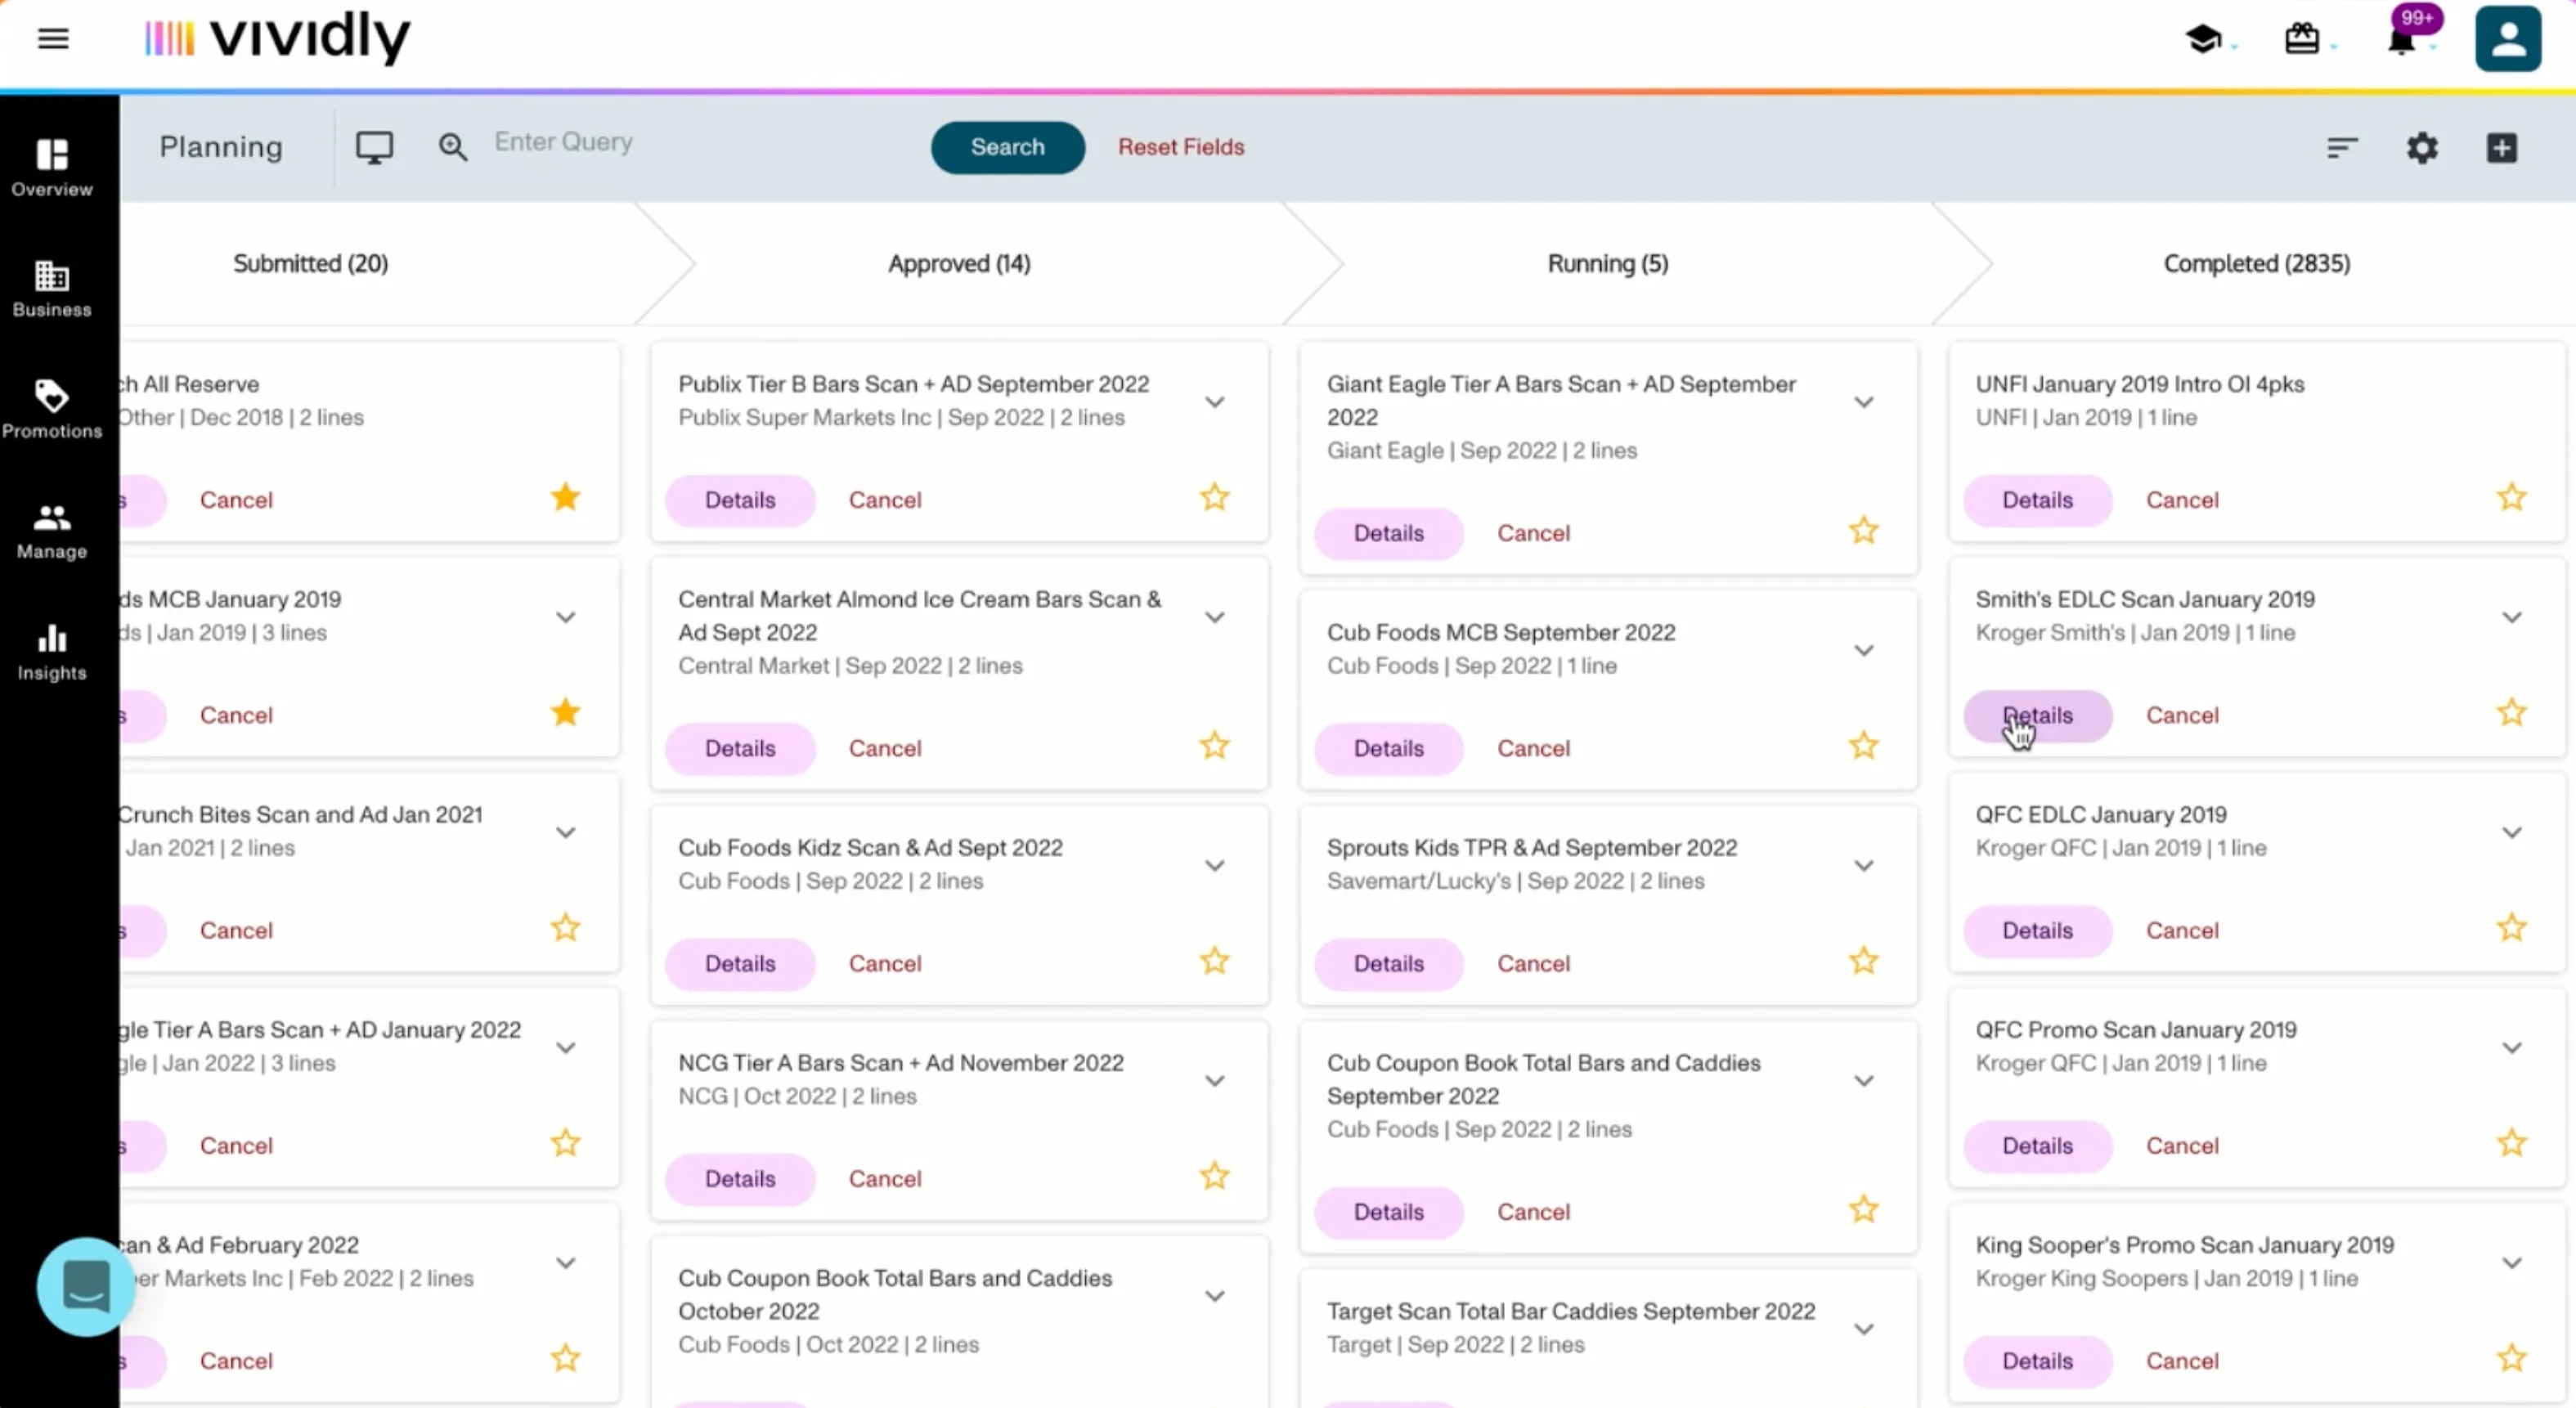Expand NCG Tier A Bars Scan card
The height and width of the screenshot is (1408, 2576).
(1214, 1080)
